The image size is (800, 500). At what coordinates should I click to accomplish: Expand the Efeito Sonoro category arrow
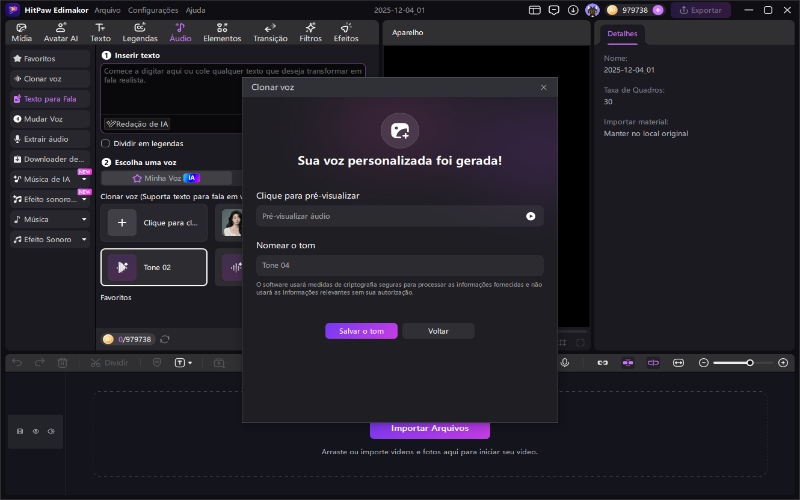tap(84, 239)
